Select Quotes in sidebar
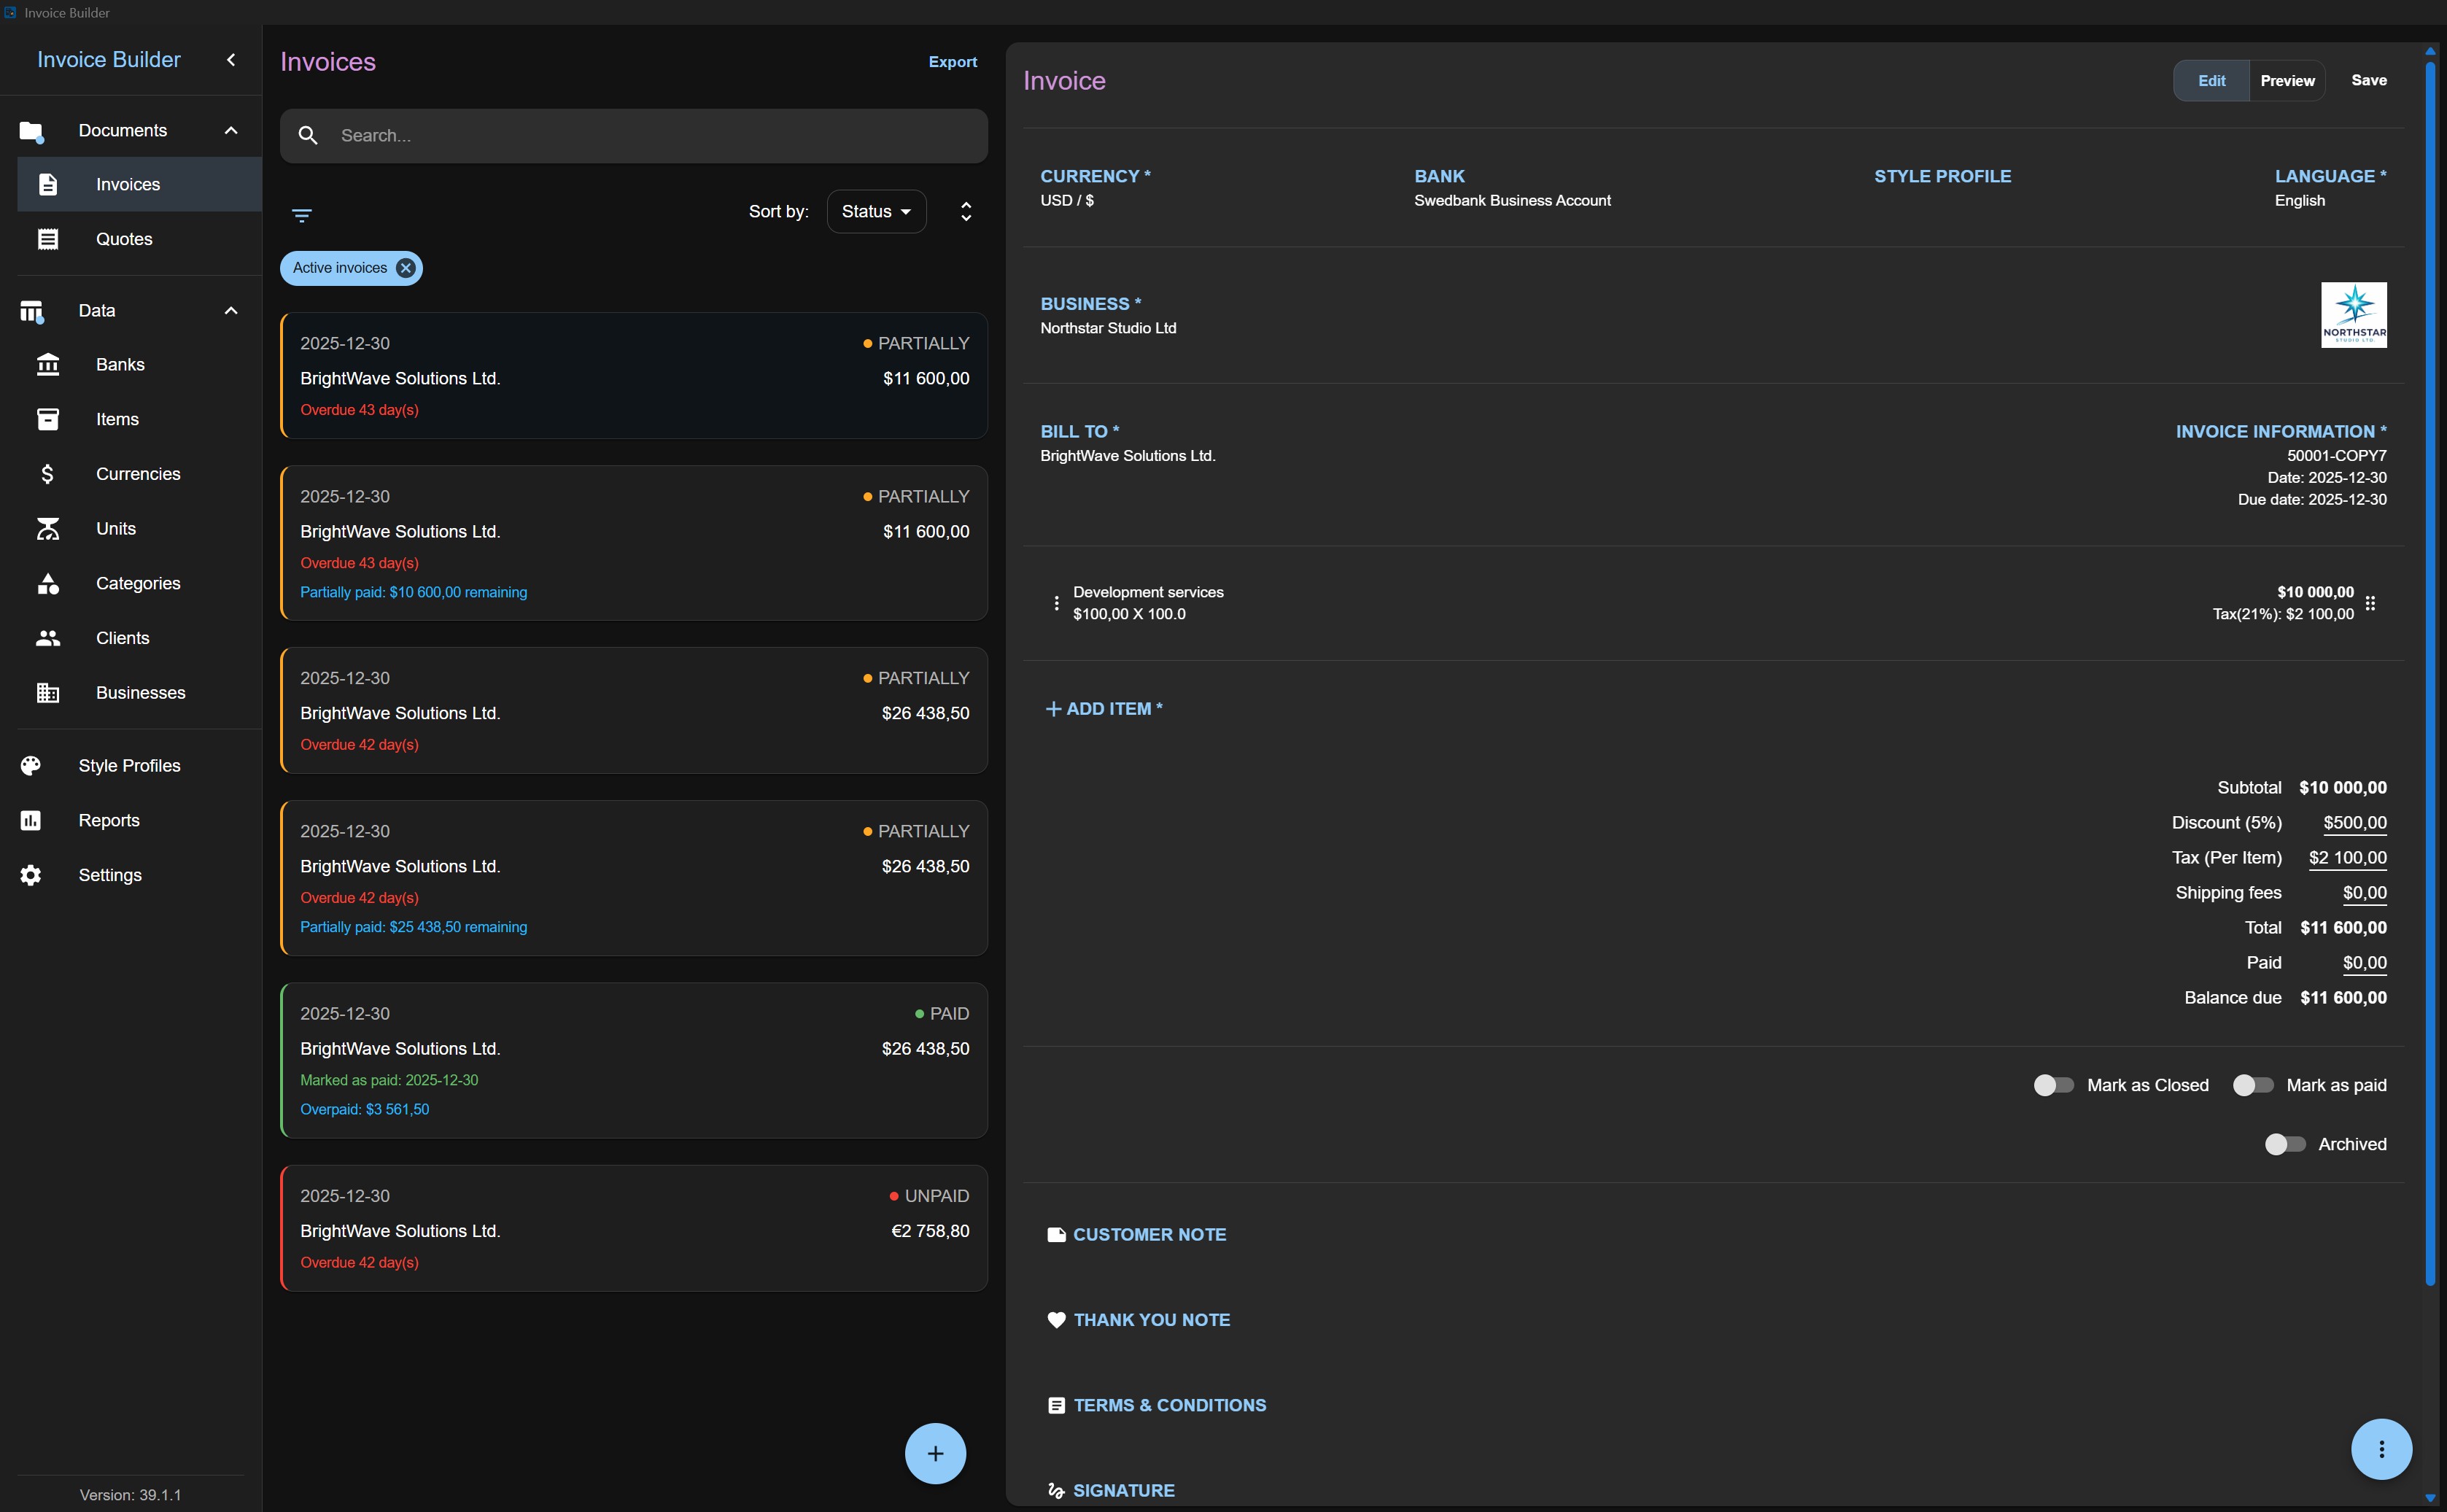The width and height of the screenshot is (2447, 1512). coord(140,239)
